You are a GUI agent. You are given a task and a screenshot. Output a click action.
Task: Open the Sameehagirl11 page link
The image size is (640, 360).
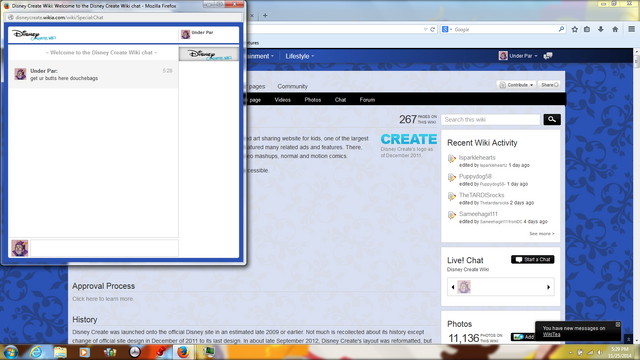click(x=478, y=214)
